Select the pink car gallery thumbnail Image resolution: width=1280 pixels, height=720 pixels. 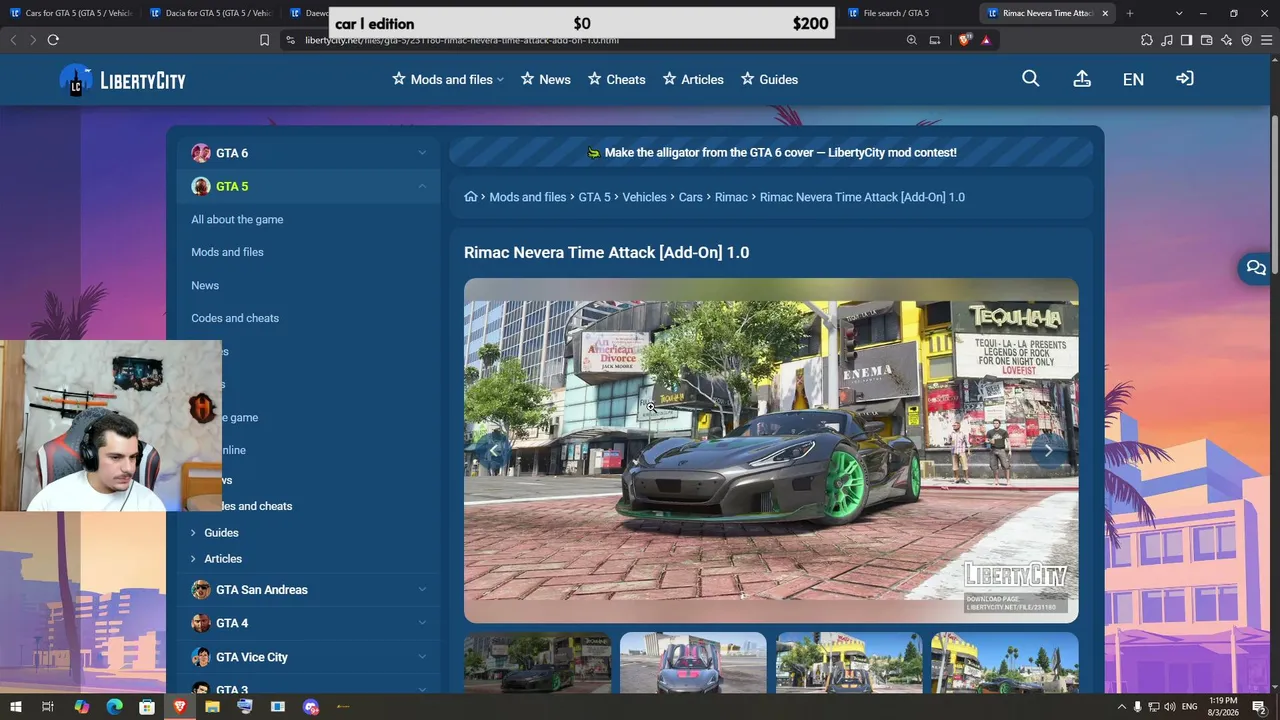point(693,662)
